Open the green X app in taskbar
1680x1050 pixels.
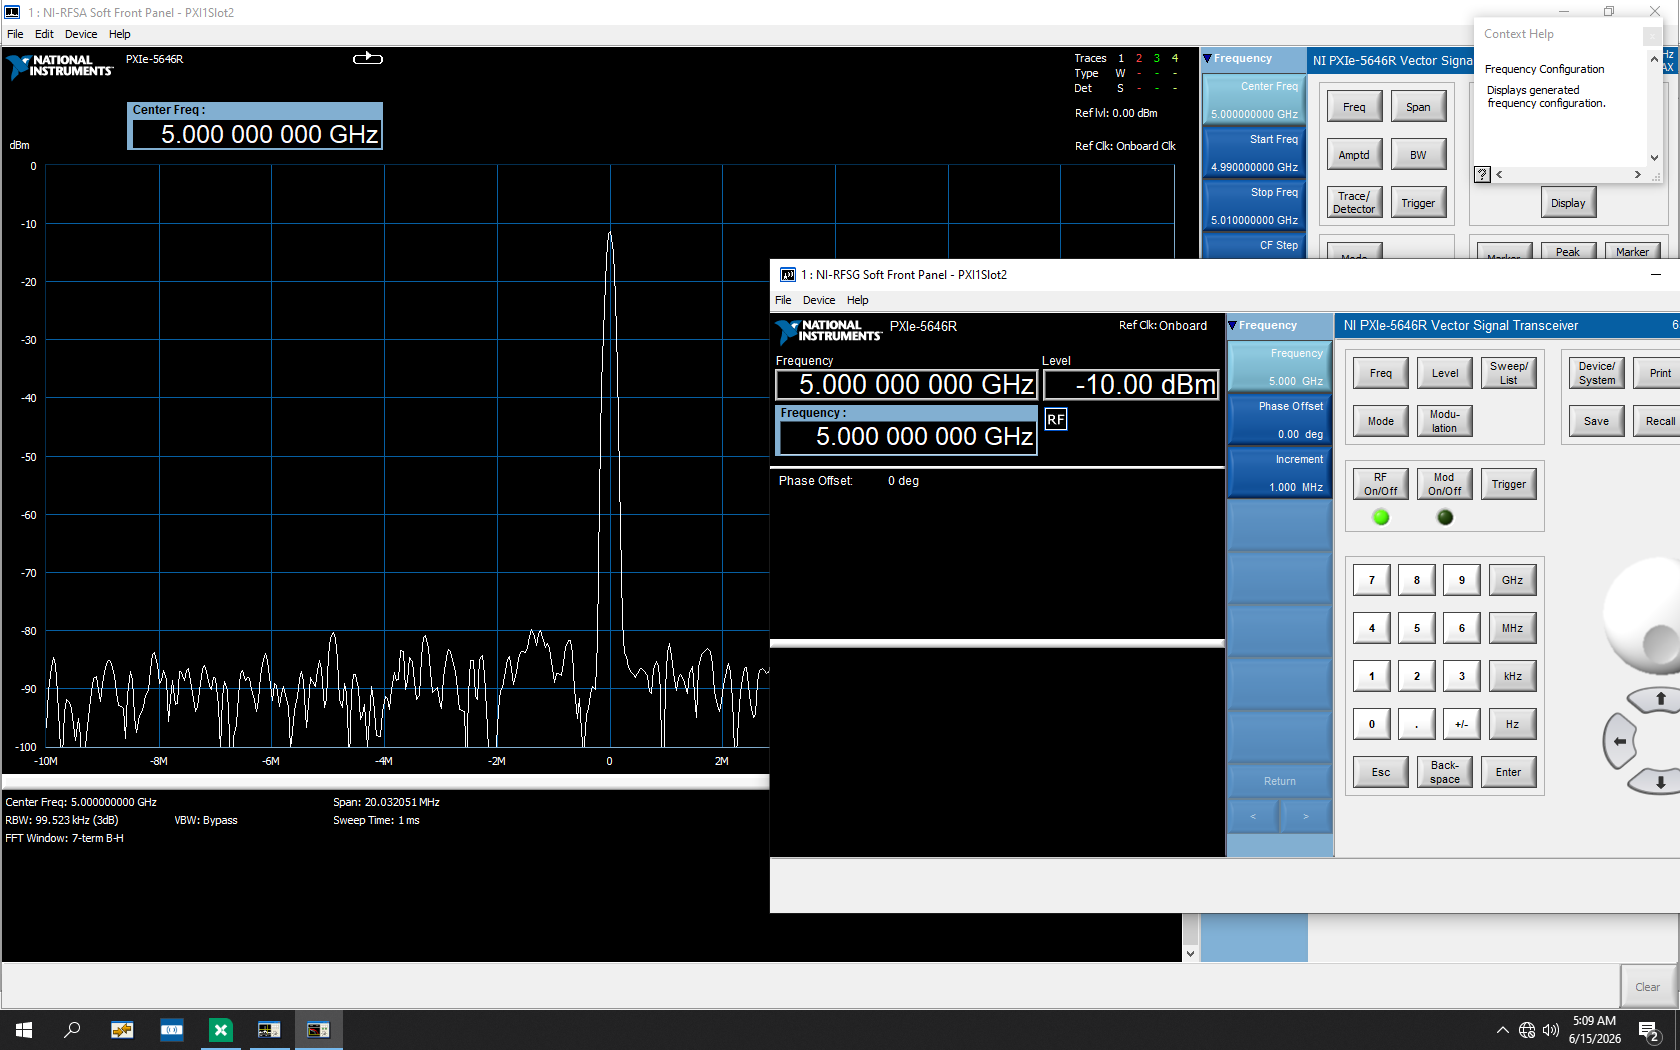pos(221,1030)
